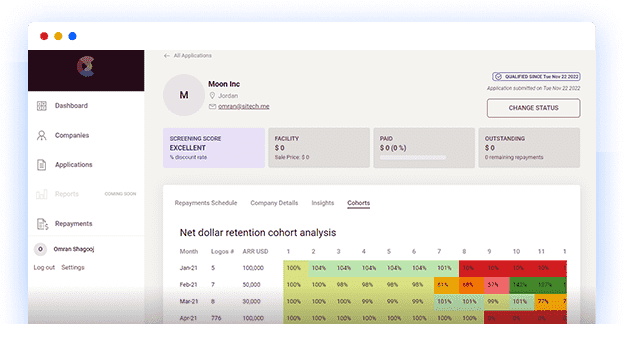
Task: Click the Sale Price: $ 0 text
Action: (x=292, y=158)
